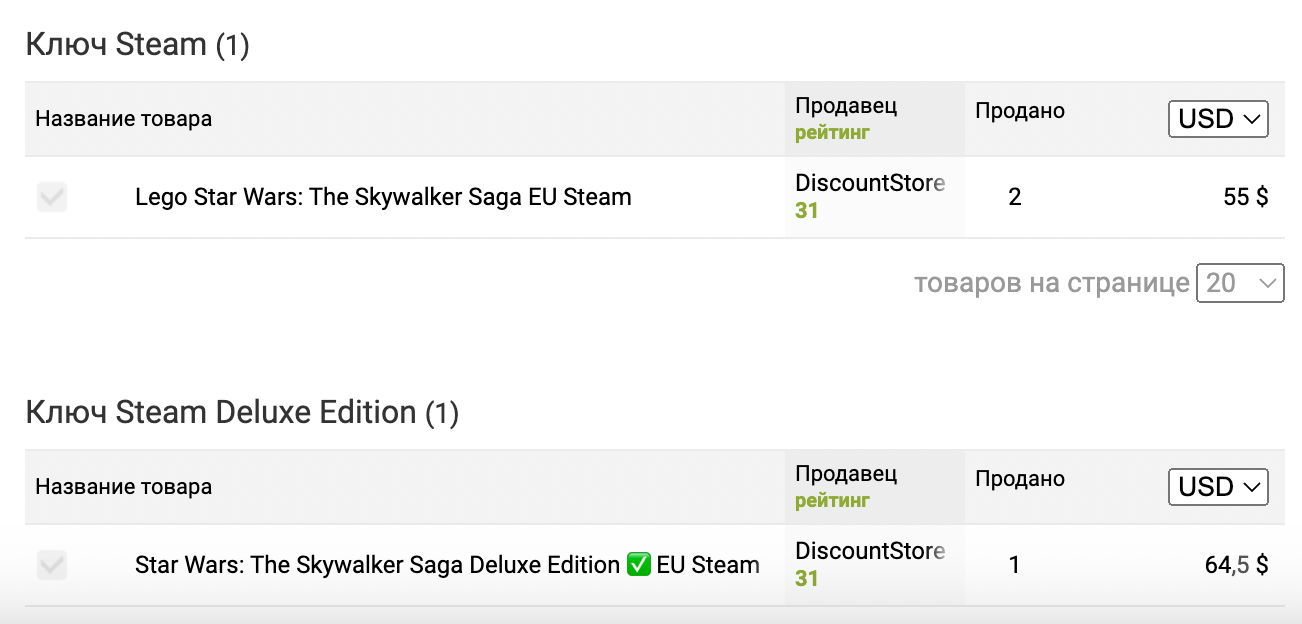Click the 64,5 $ price

1237,565
